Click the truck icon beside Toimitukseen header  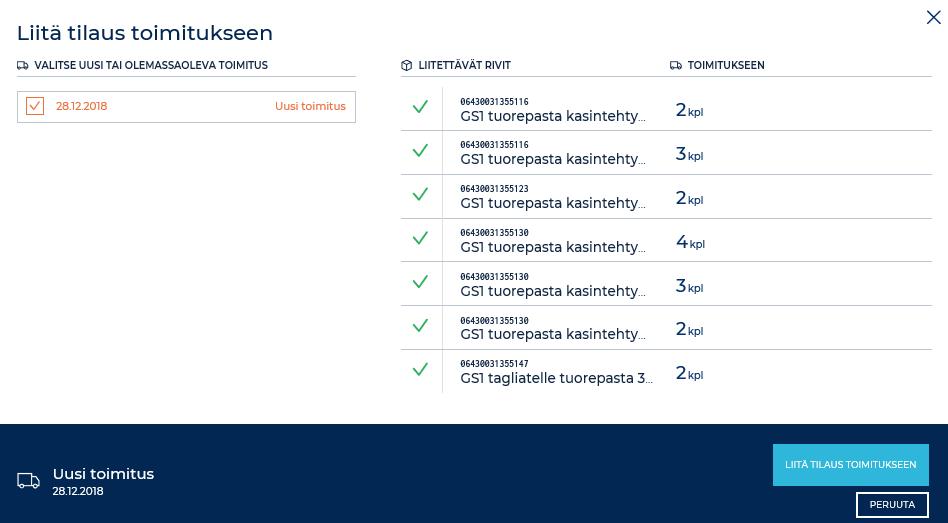click(x=676, y=65)
